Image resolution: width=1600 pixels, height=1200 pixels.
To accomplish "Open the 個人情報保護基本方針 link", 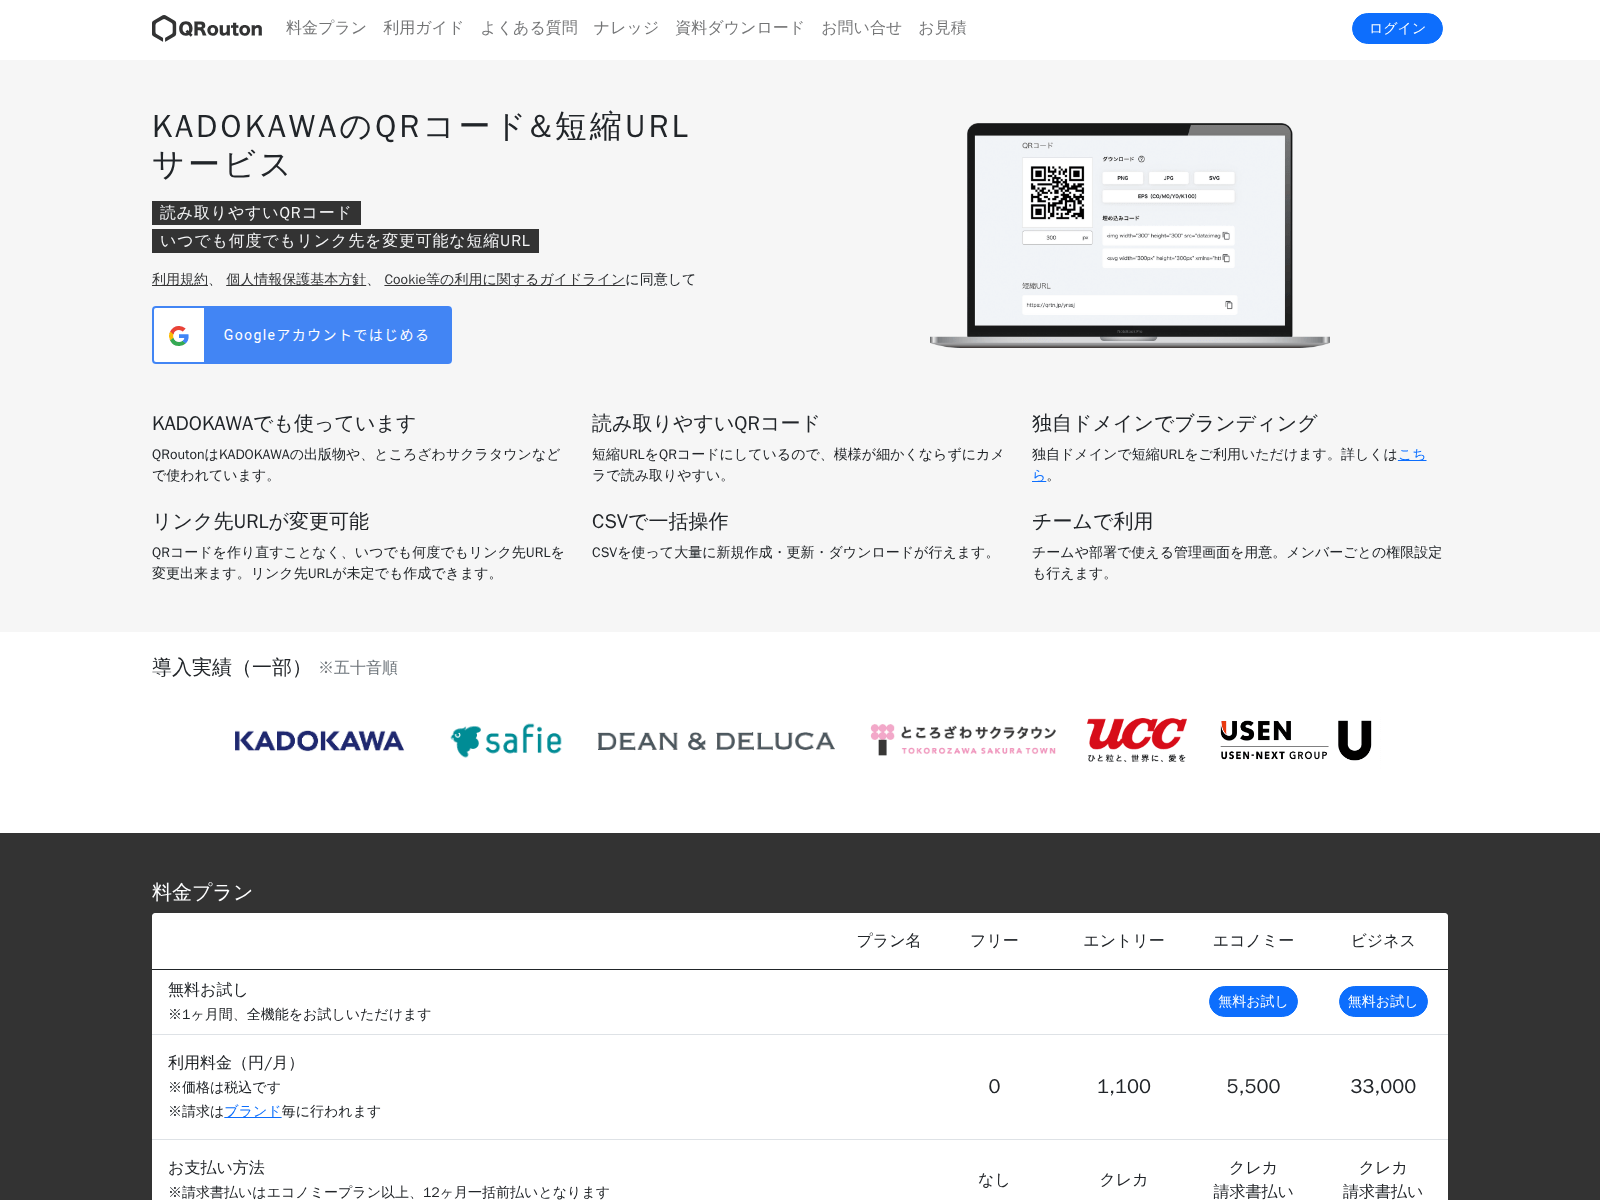I will pyautogui.click(x=296, y=279).
